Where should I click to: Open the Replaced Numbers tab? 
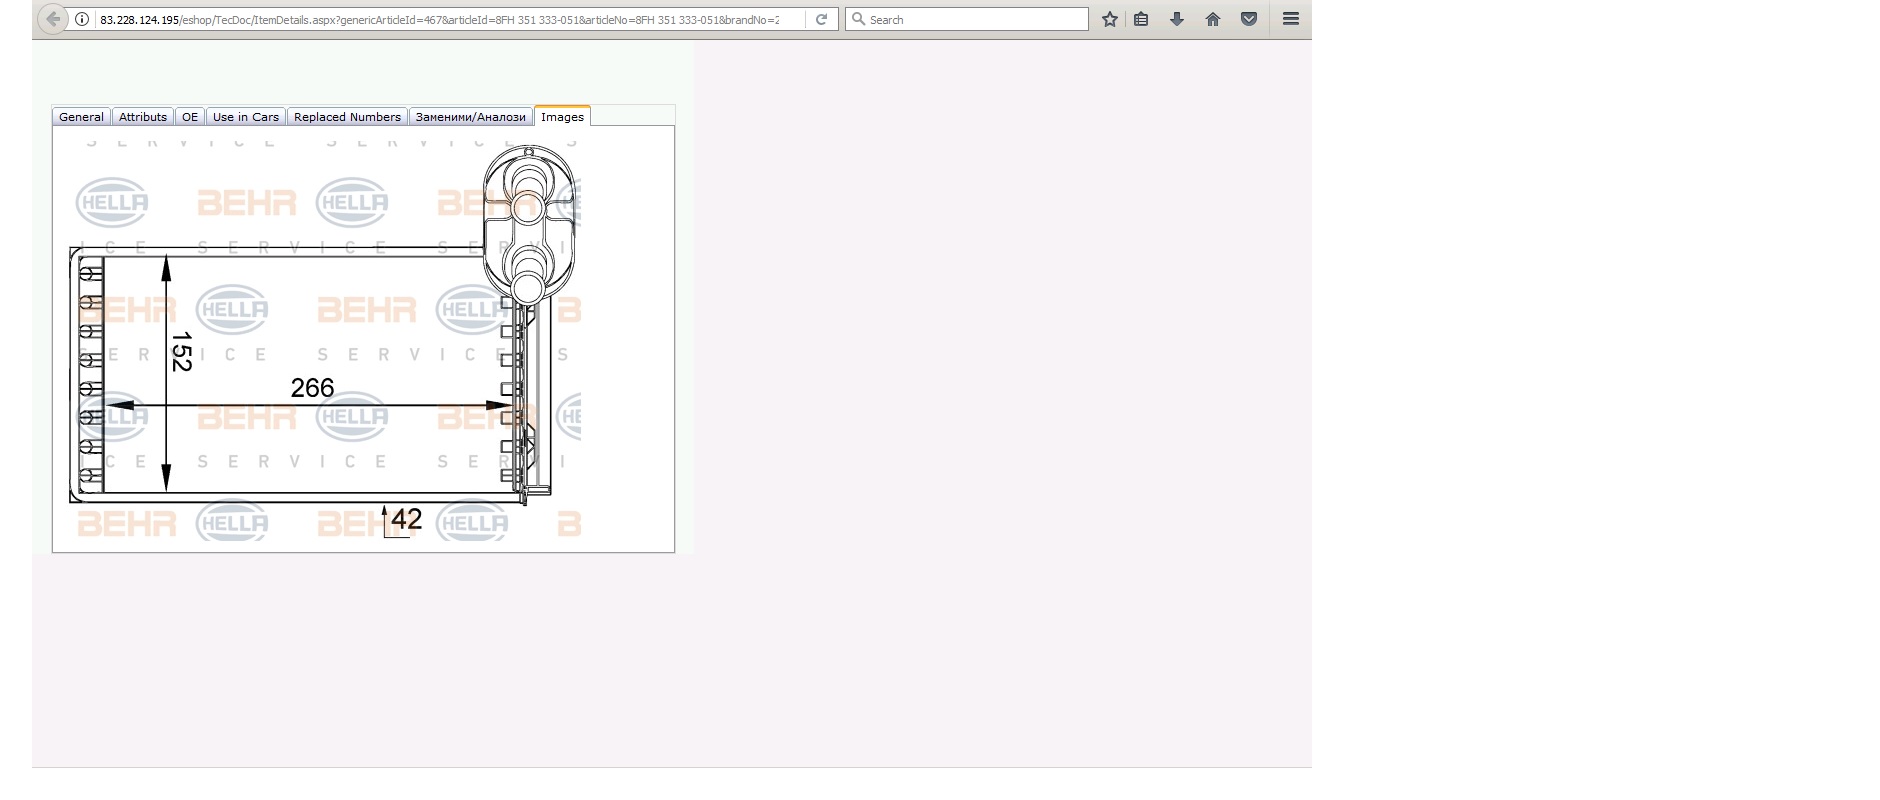347,117
